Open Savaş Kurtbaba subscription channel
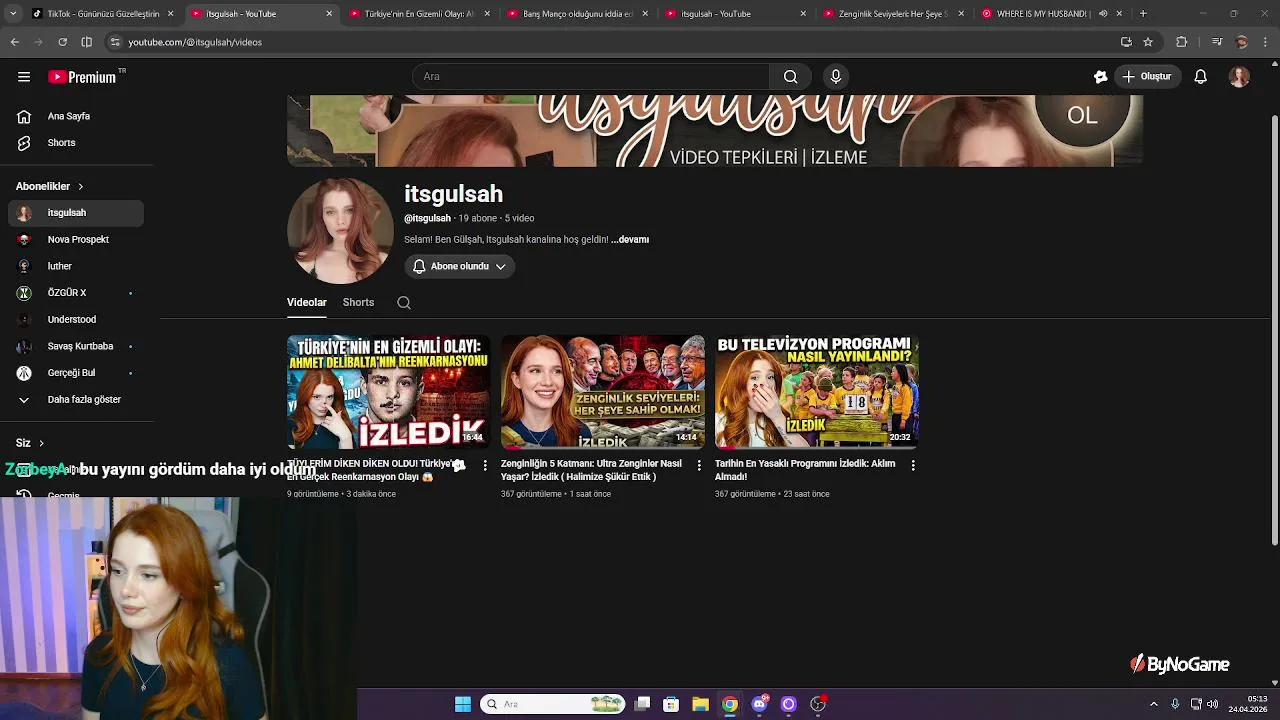 click(76, 346)
